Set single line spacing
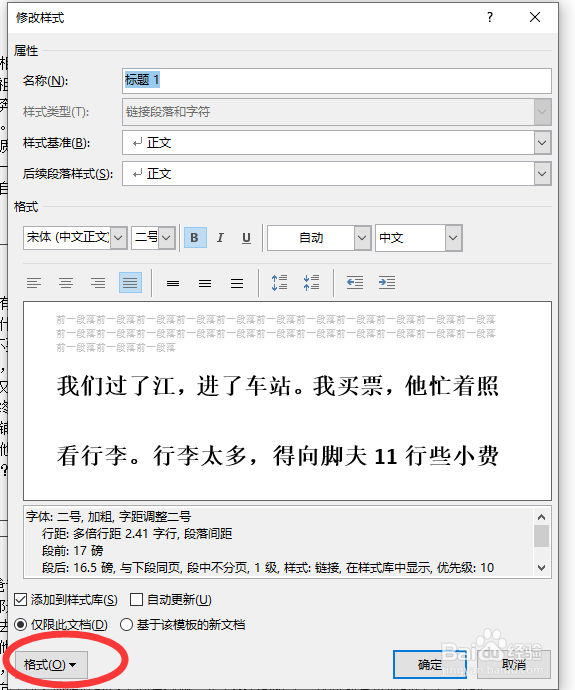 click(173, 283)
